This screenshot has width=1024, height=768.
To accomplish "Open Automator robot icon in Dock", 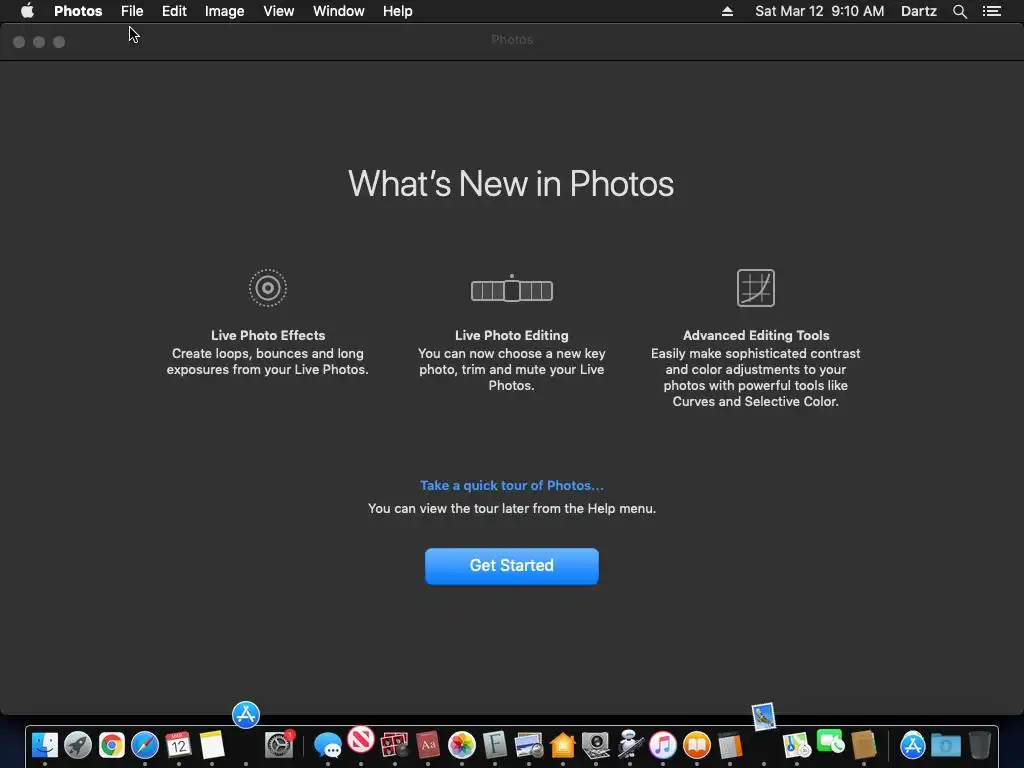I will (x=630, y=744).
